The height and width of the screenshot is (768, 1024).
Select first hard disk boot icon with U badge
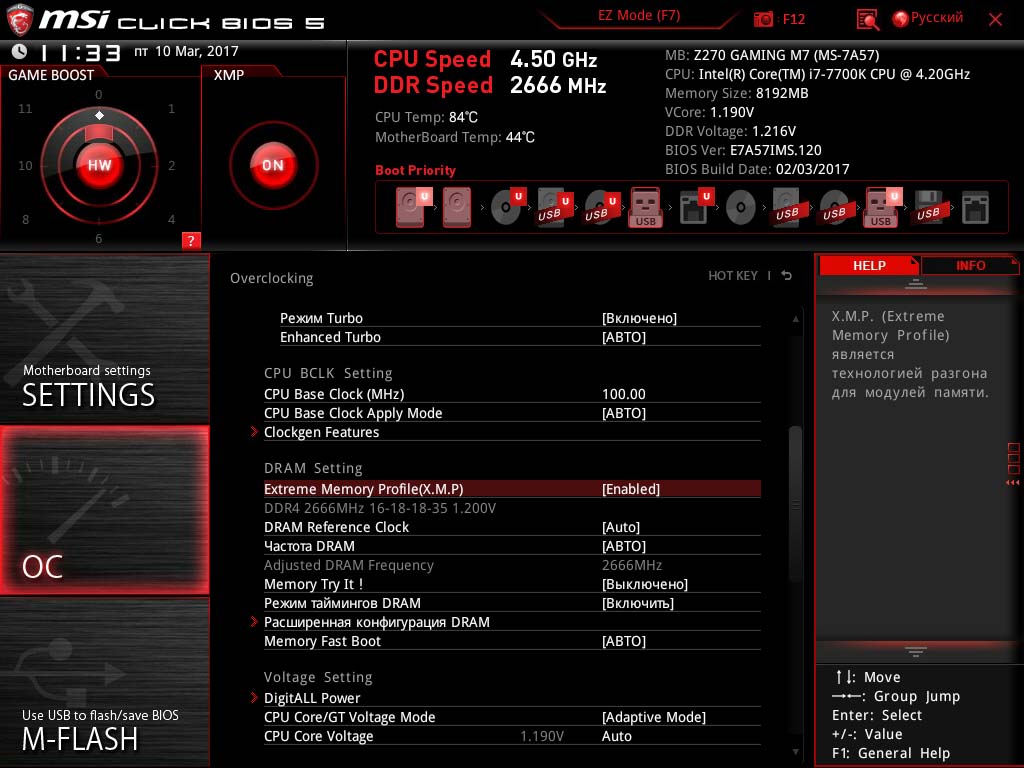[413, 208]
